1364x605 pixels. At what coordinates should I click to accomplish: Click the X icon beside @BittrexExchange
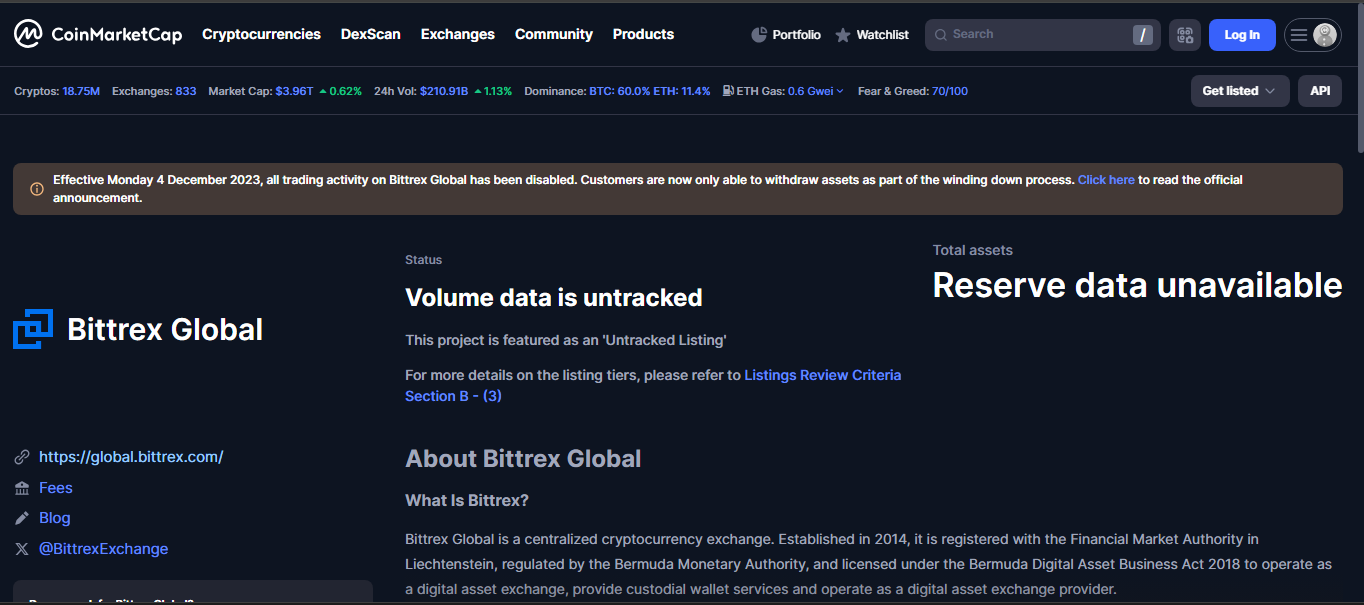tap(22, 549)
